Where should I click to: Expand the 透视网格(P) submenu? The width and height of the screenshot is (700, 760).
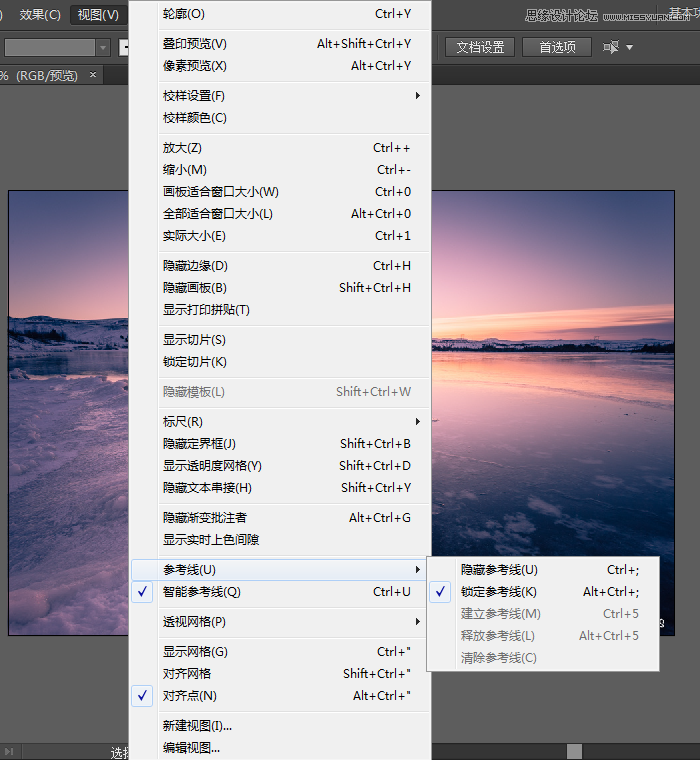281,622
